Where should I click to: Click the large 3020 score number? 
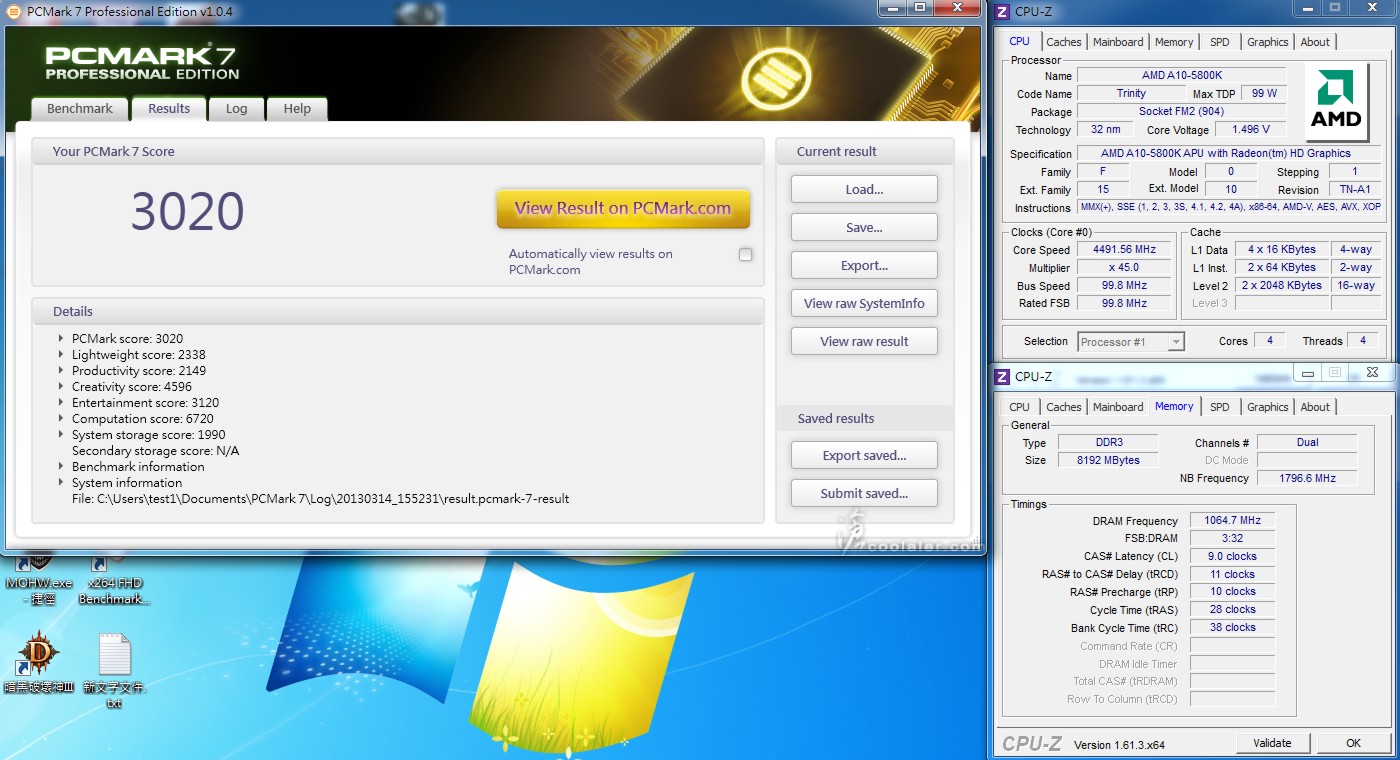[188, 211]
